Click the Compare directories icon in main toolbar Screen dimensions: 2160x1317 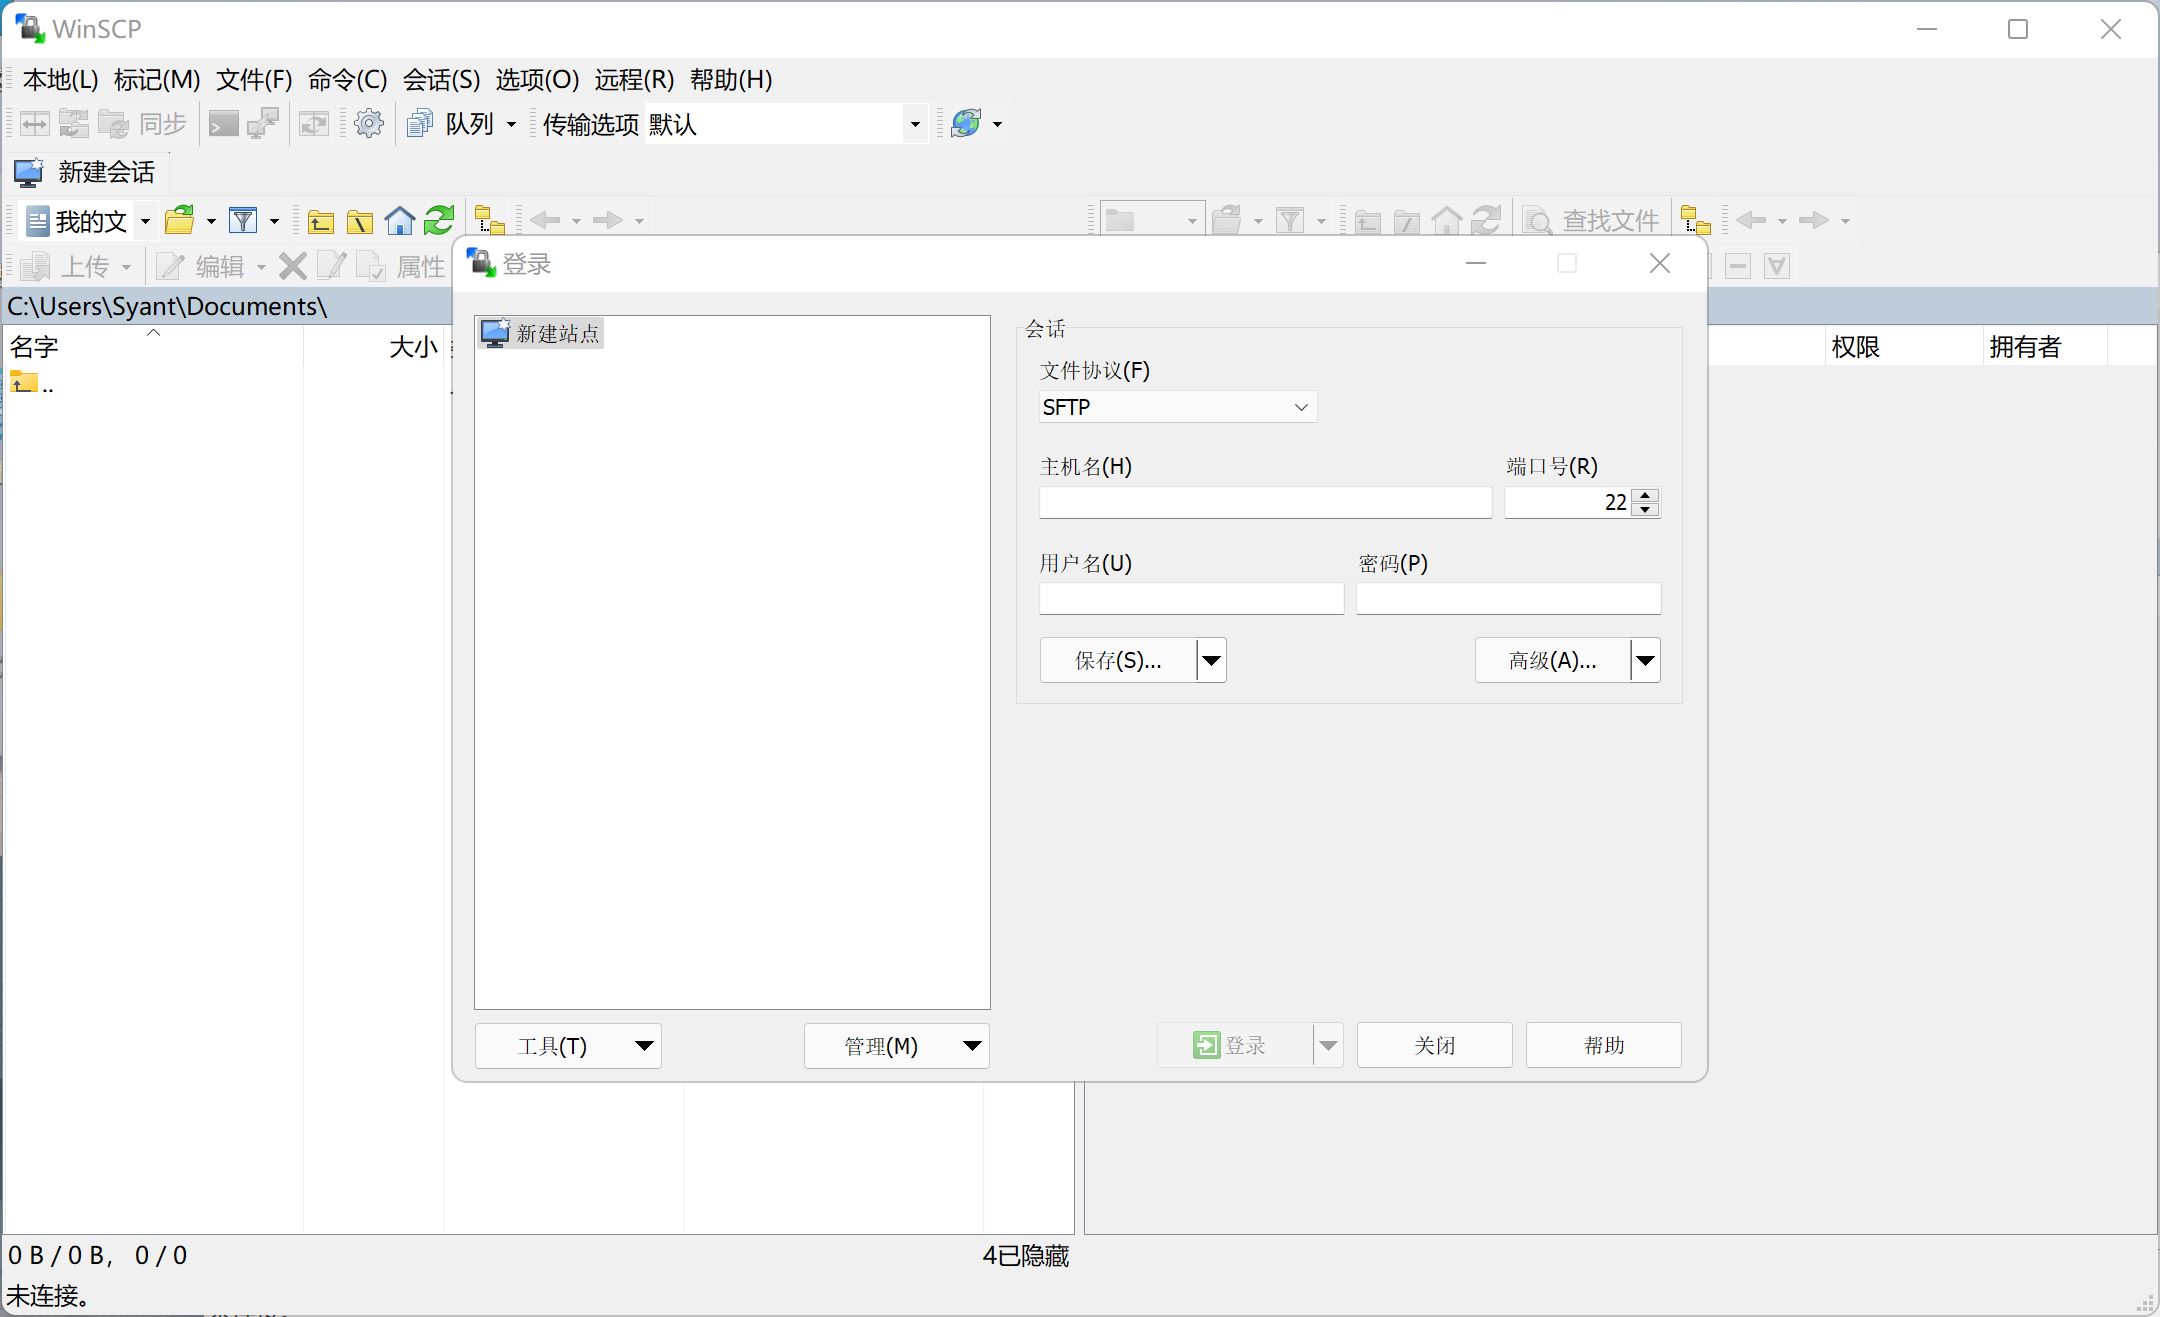pyautogui.click(x=35, y=124)
